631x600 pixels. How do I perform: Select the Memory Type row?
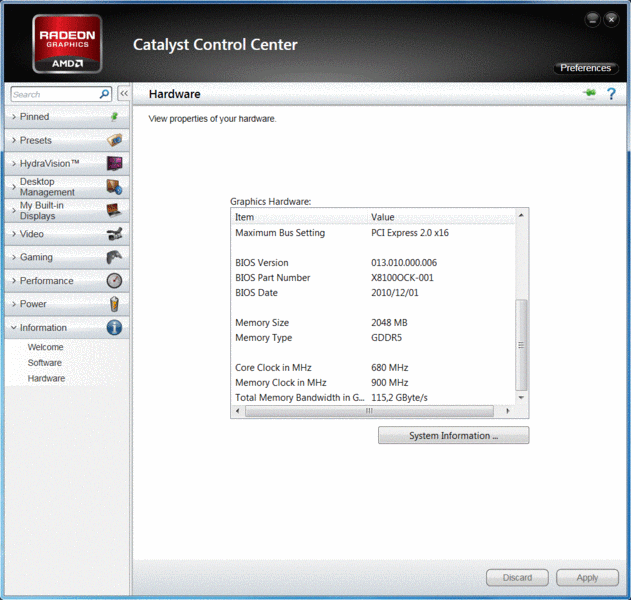373,337
